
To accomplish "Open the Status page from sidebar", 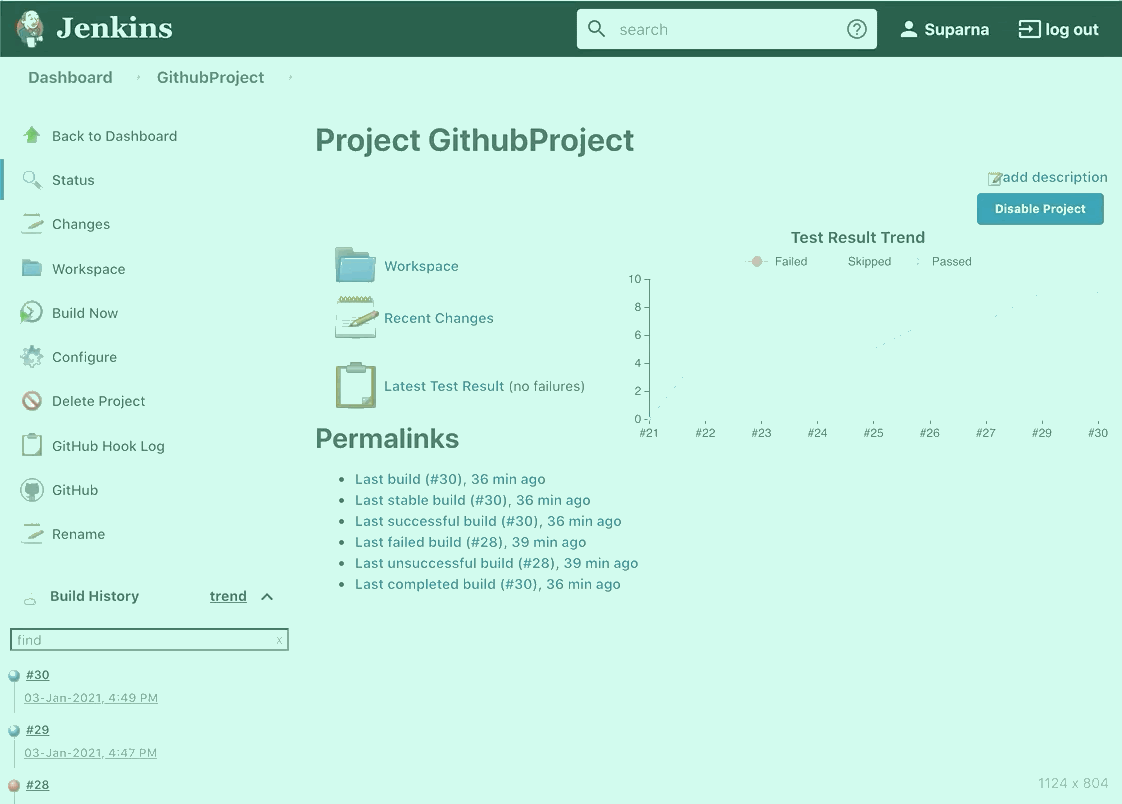I will [x=73, y=180].
